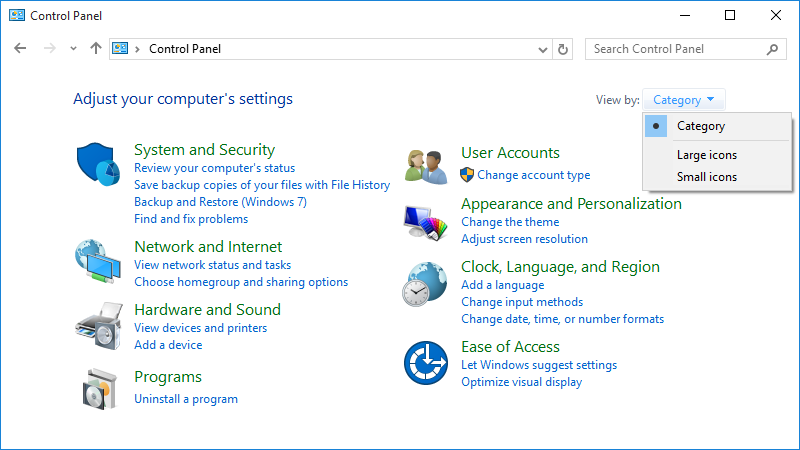Open Change account type link
800x450 pixels.
[533, 175]
